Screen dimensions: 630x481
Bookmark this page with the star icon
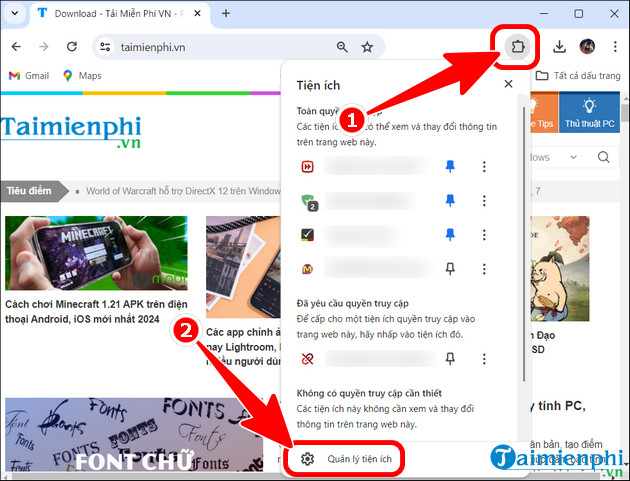(367, 47)
